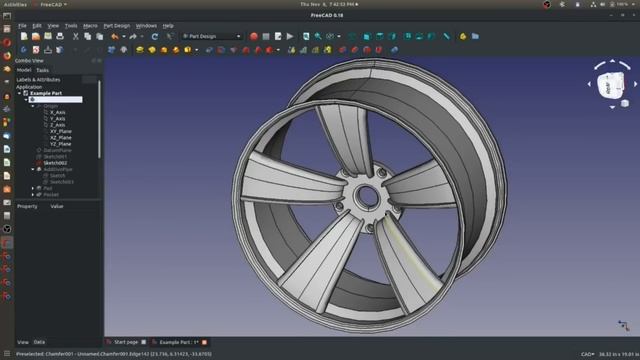Click the yellow Part icon in top toolbar
Image resolution: width=640 pixels, height=360 pixels.
463,36
